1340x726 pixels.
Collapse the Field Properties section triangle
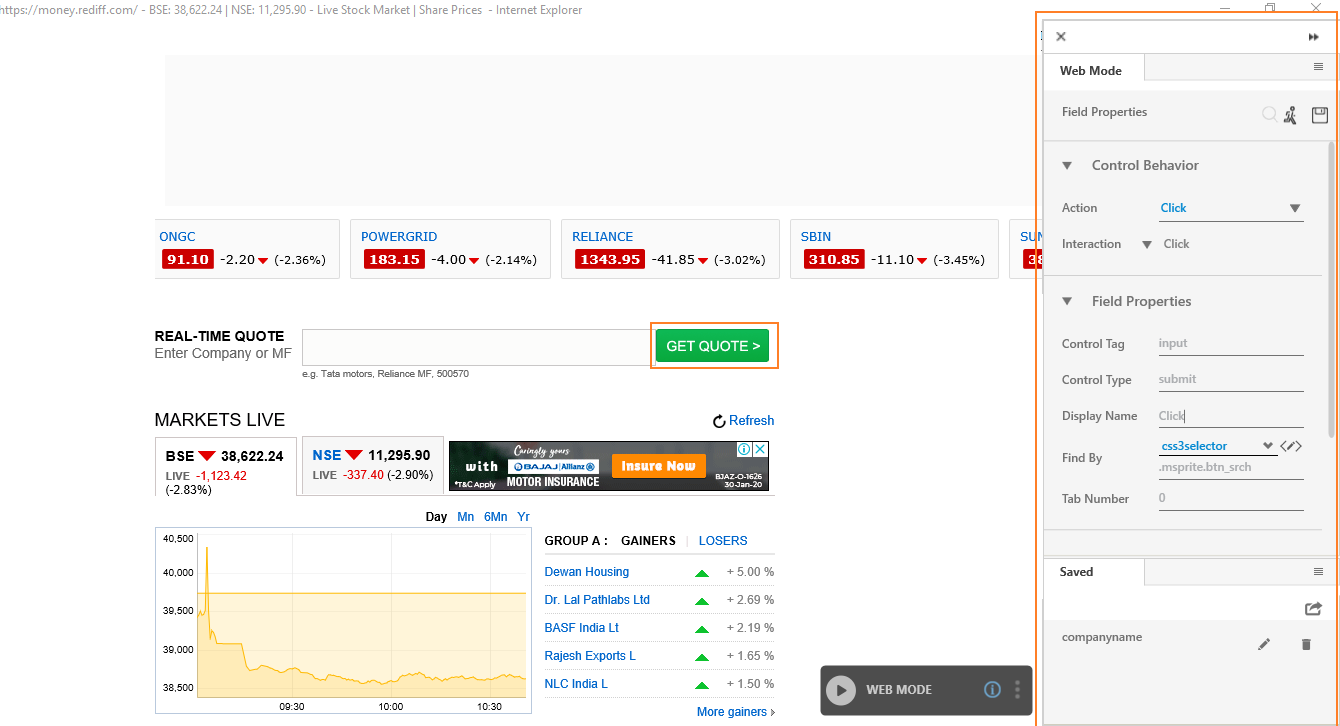pos(1067,301)
